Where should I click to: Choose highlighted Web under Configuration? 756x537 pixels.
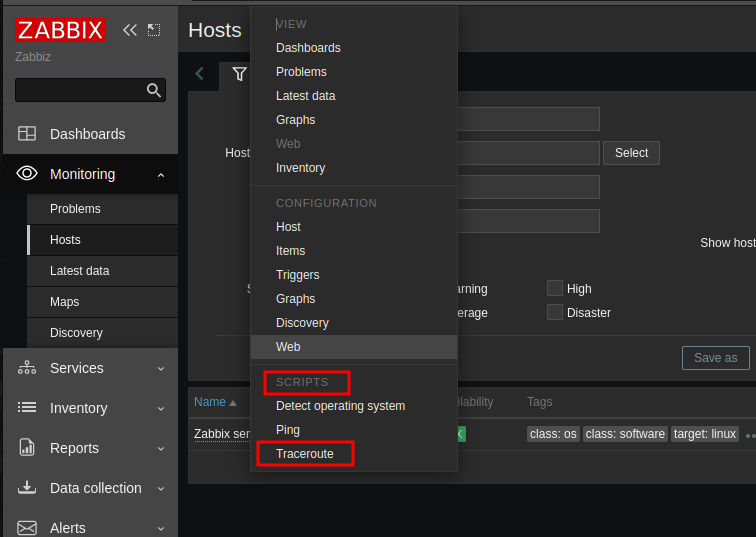point(354,347)
